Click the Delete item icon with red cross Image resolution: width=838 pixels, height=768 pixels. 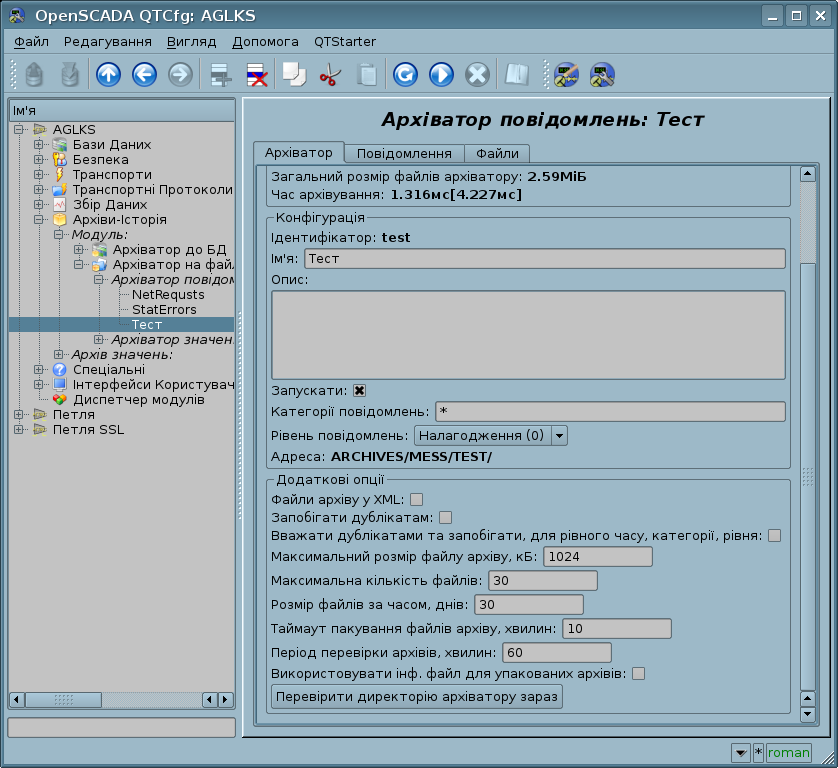pyautogui.click(x=256, y=75)
